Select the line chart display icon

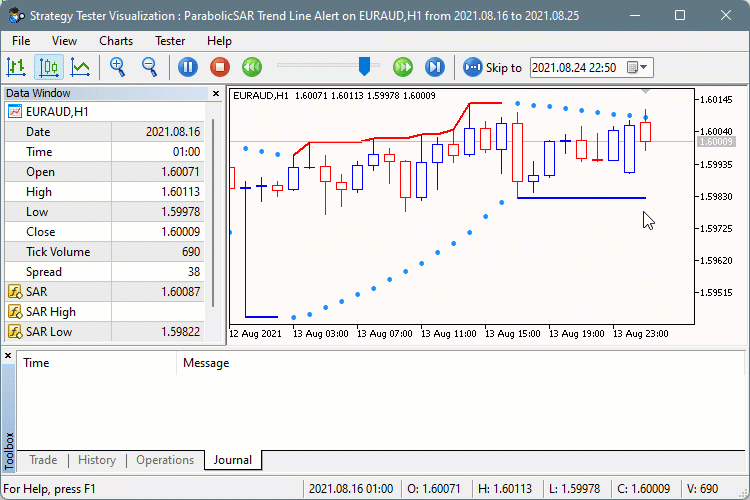click(80, 67)
